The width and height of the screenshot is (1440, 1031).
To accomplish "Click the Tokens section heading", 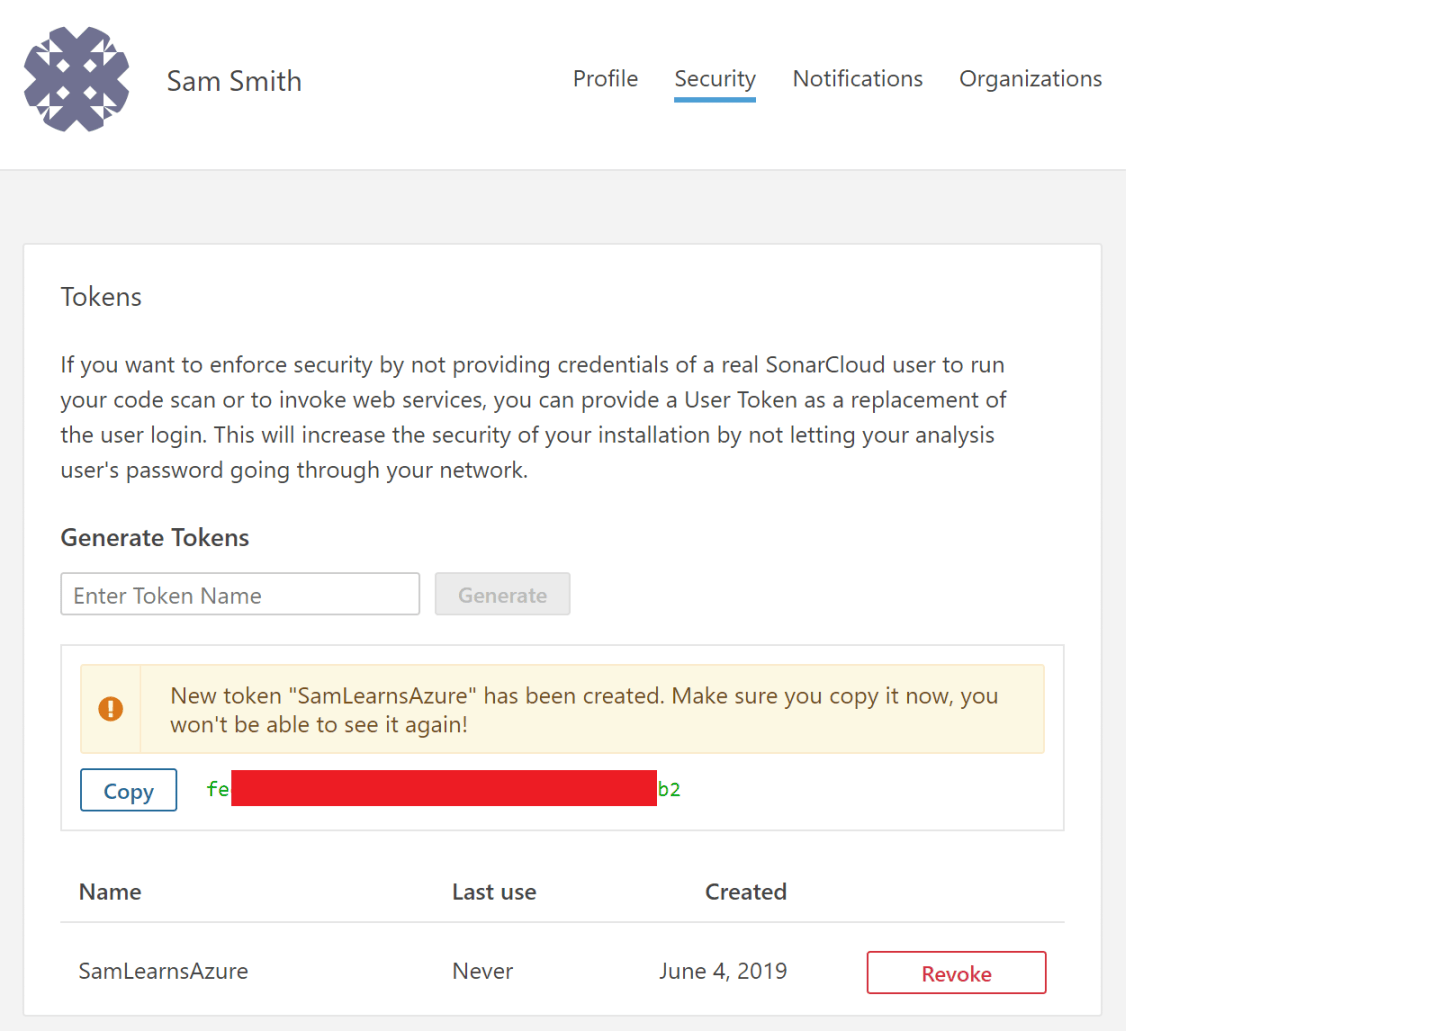I will coord(101,297).
